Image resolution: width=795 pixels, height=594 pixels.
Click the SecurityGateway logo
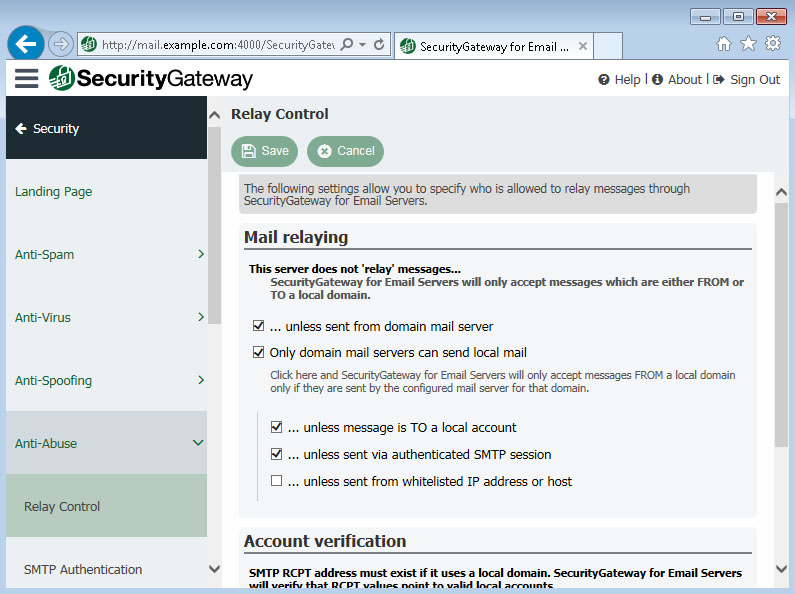[151, 79]
